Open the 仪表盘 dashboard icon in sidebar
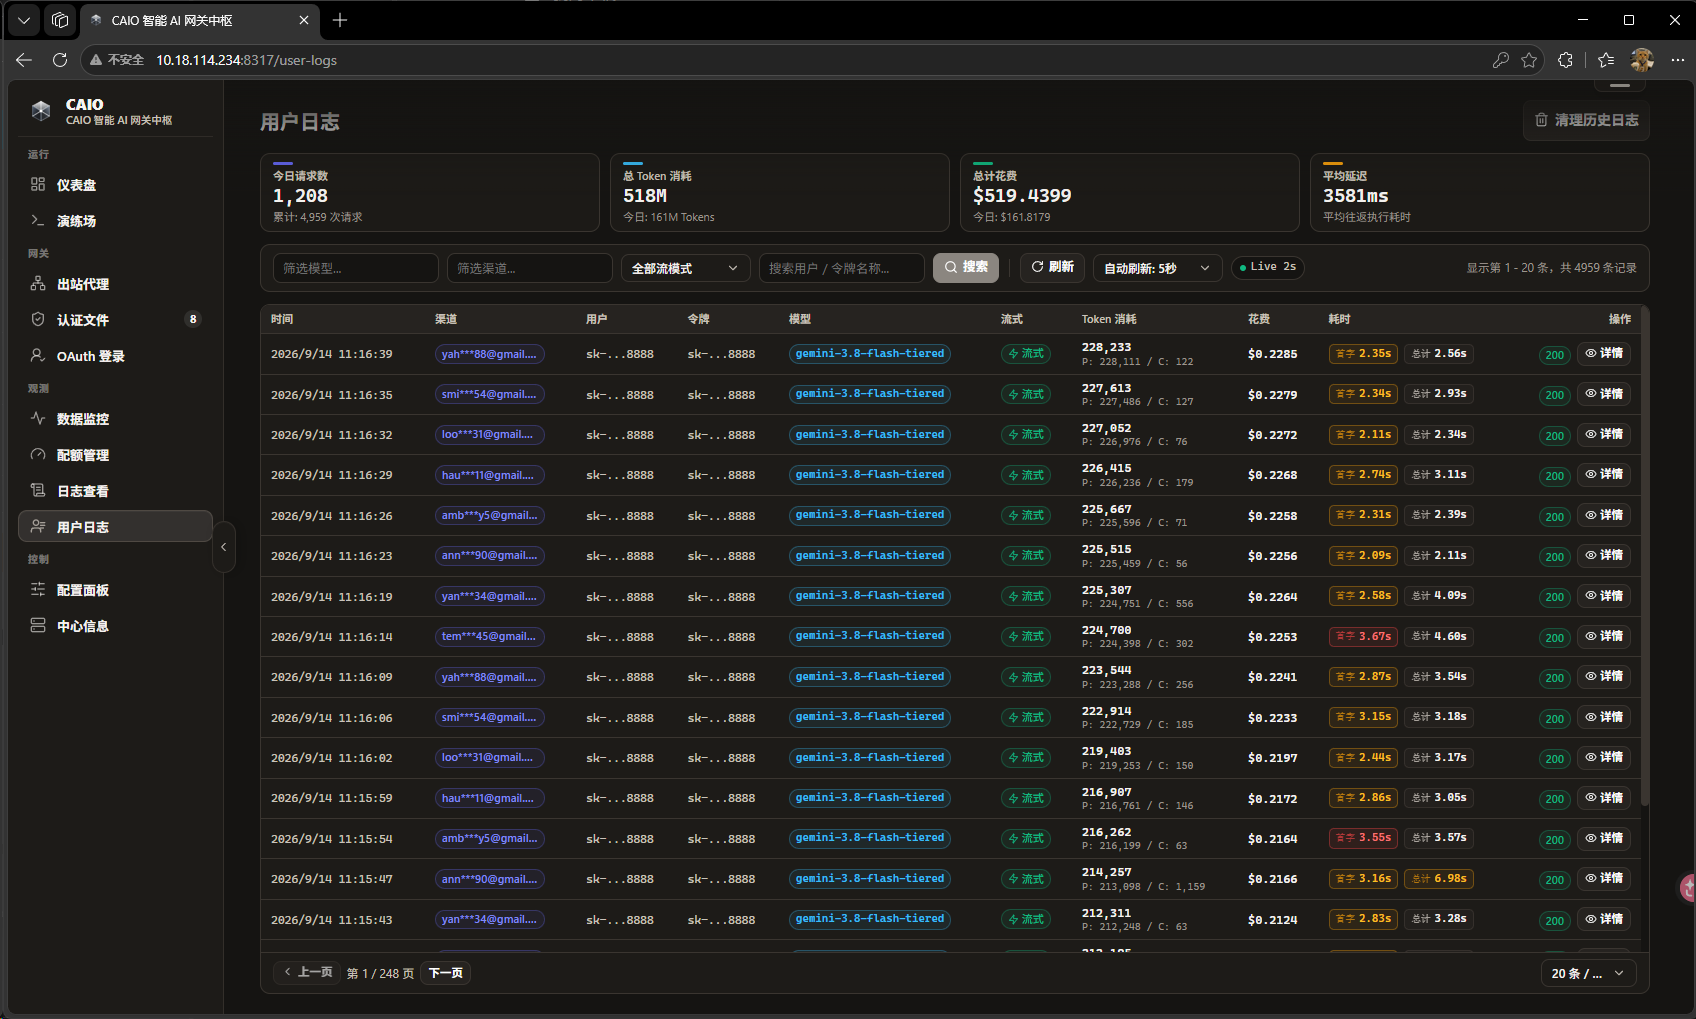Image resolution: width=1696 pixels, height=1019 pixels. click(x=38, y=184)
